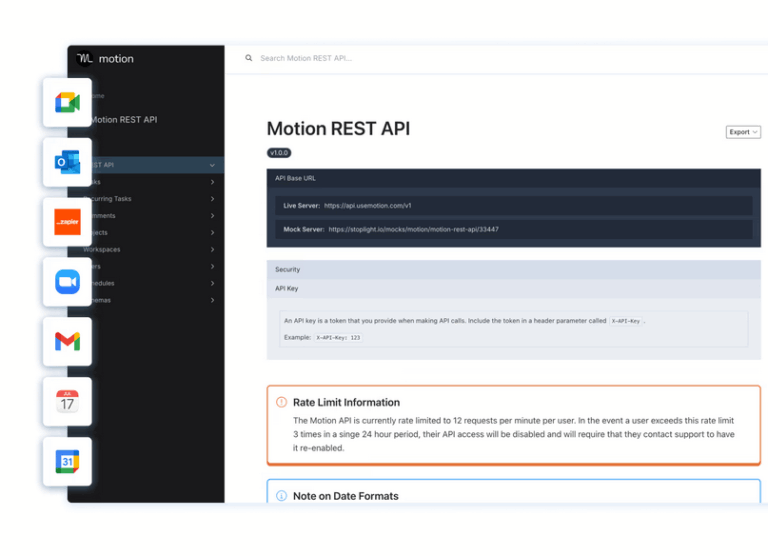The height and width of the screenshot is (556, 768).
Task: Click the v1.0.0 version badge
Action: tap(279, 153)
